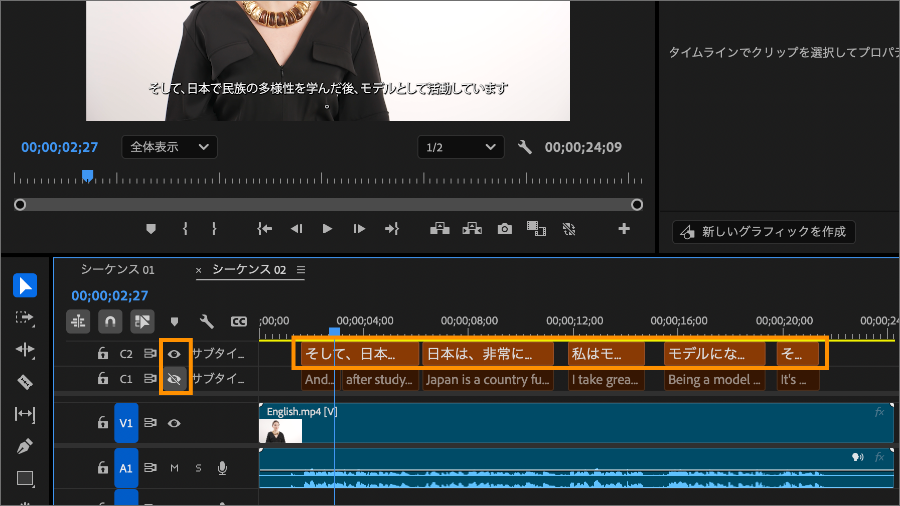Close the シーケンス 02 tab
The width and height of the screenshot is (900, 506).
coord(198,270)
